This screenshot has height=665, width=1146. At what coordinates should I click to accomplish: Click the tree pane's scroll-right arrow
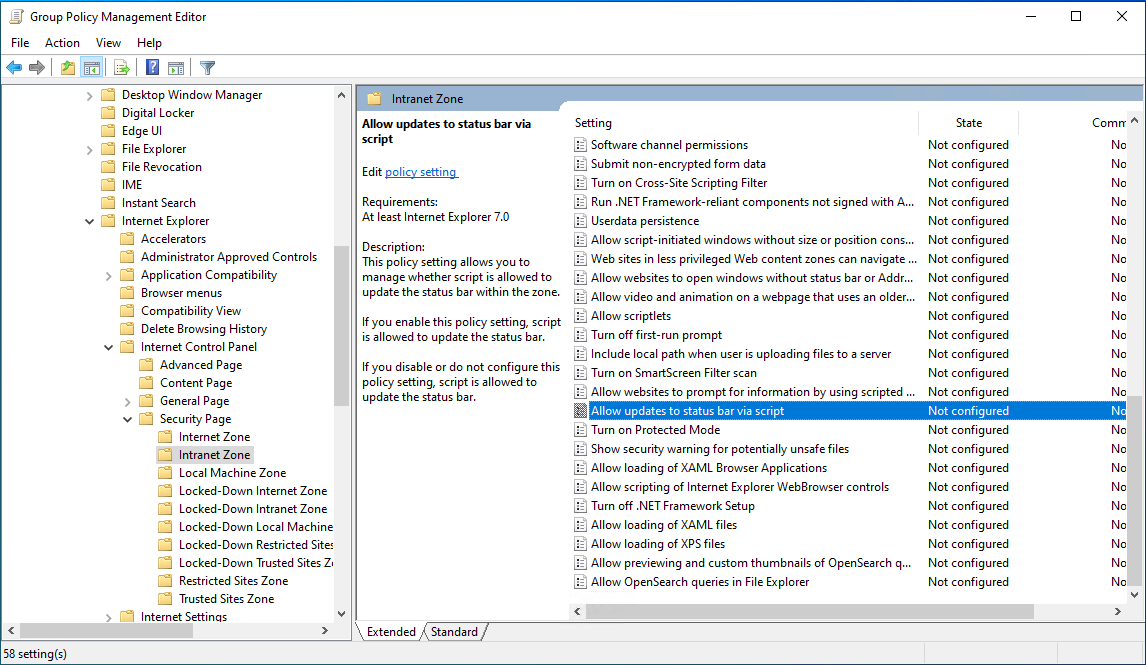tap(325, 631)
